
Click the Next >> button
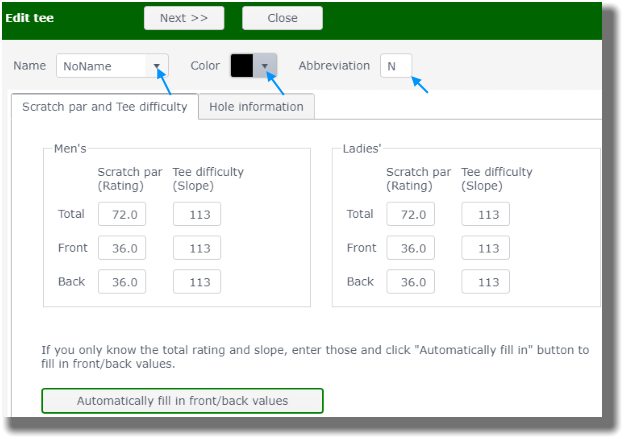point(184,18)
